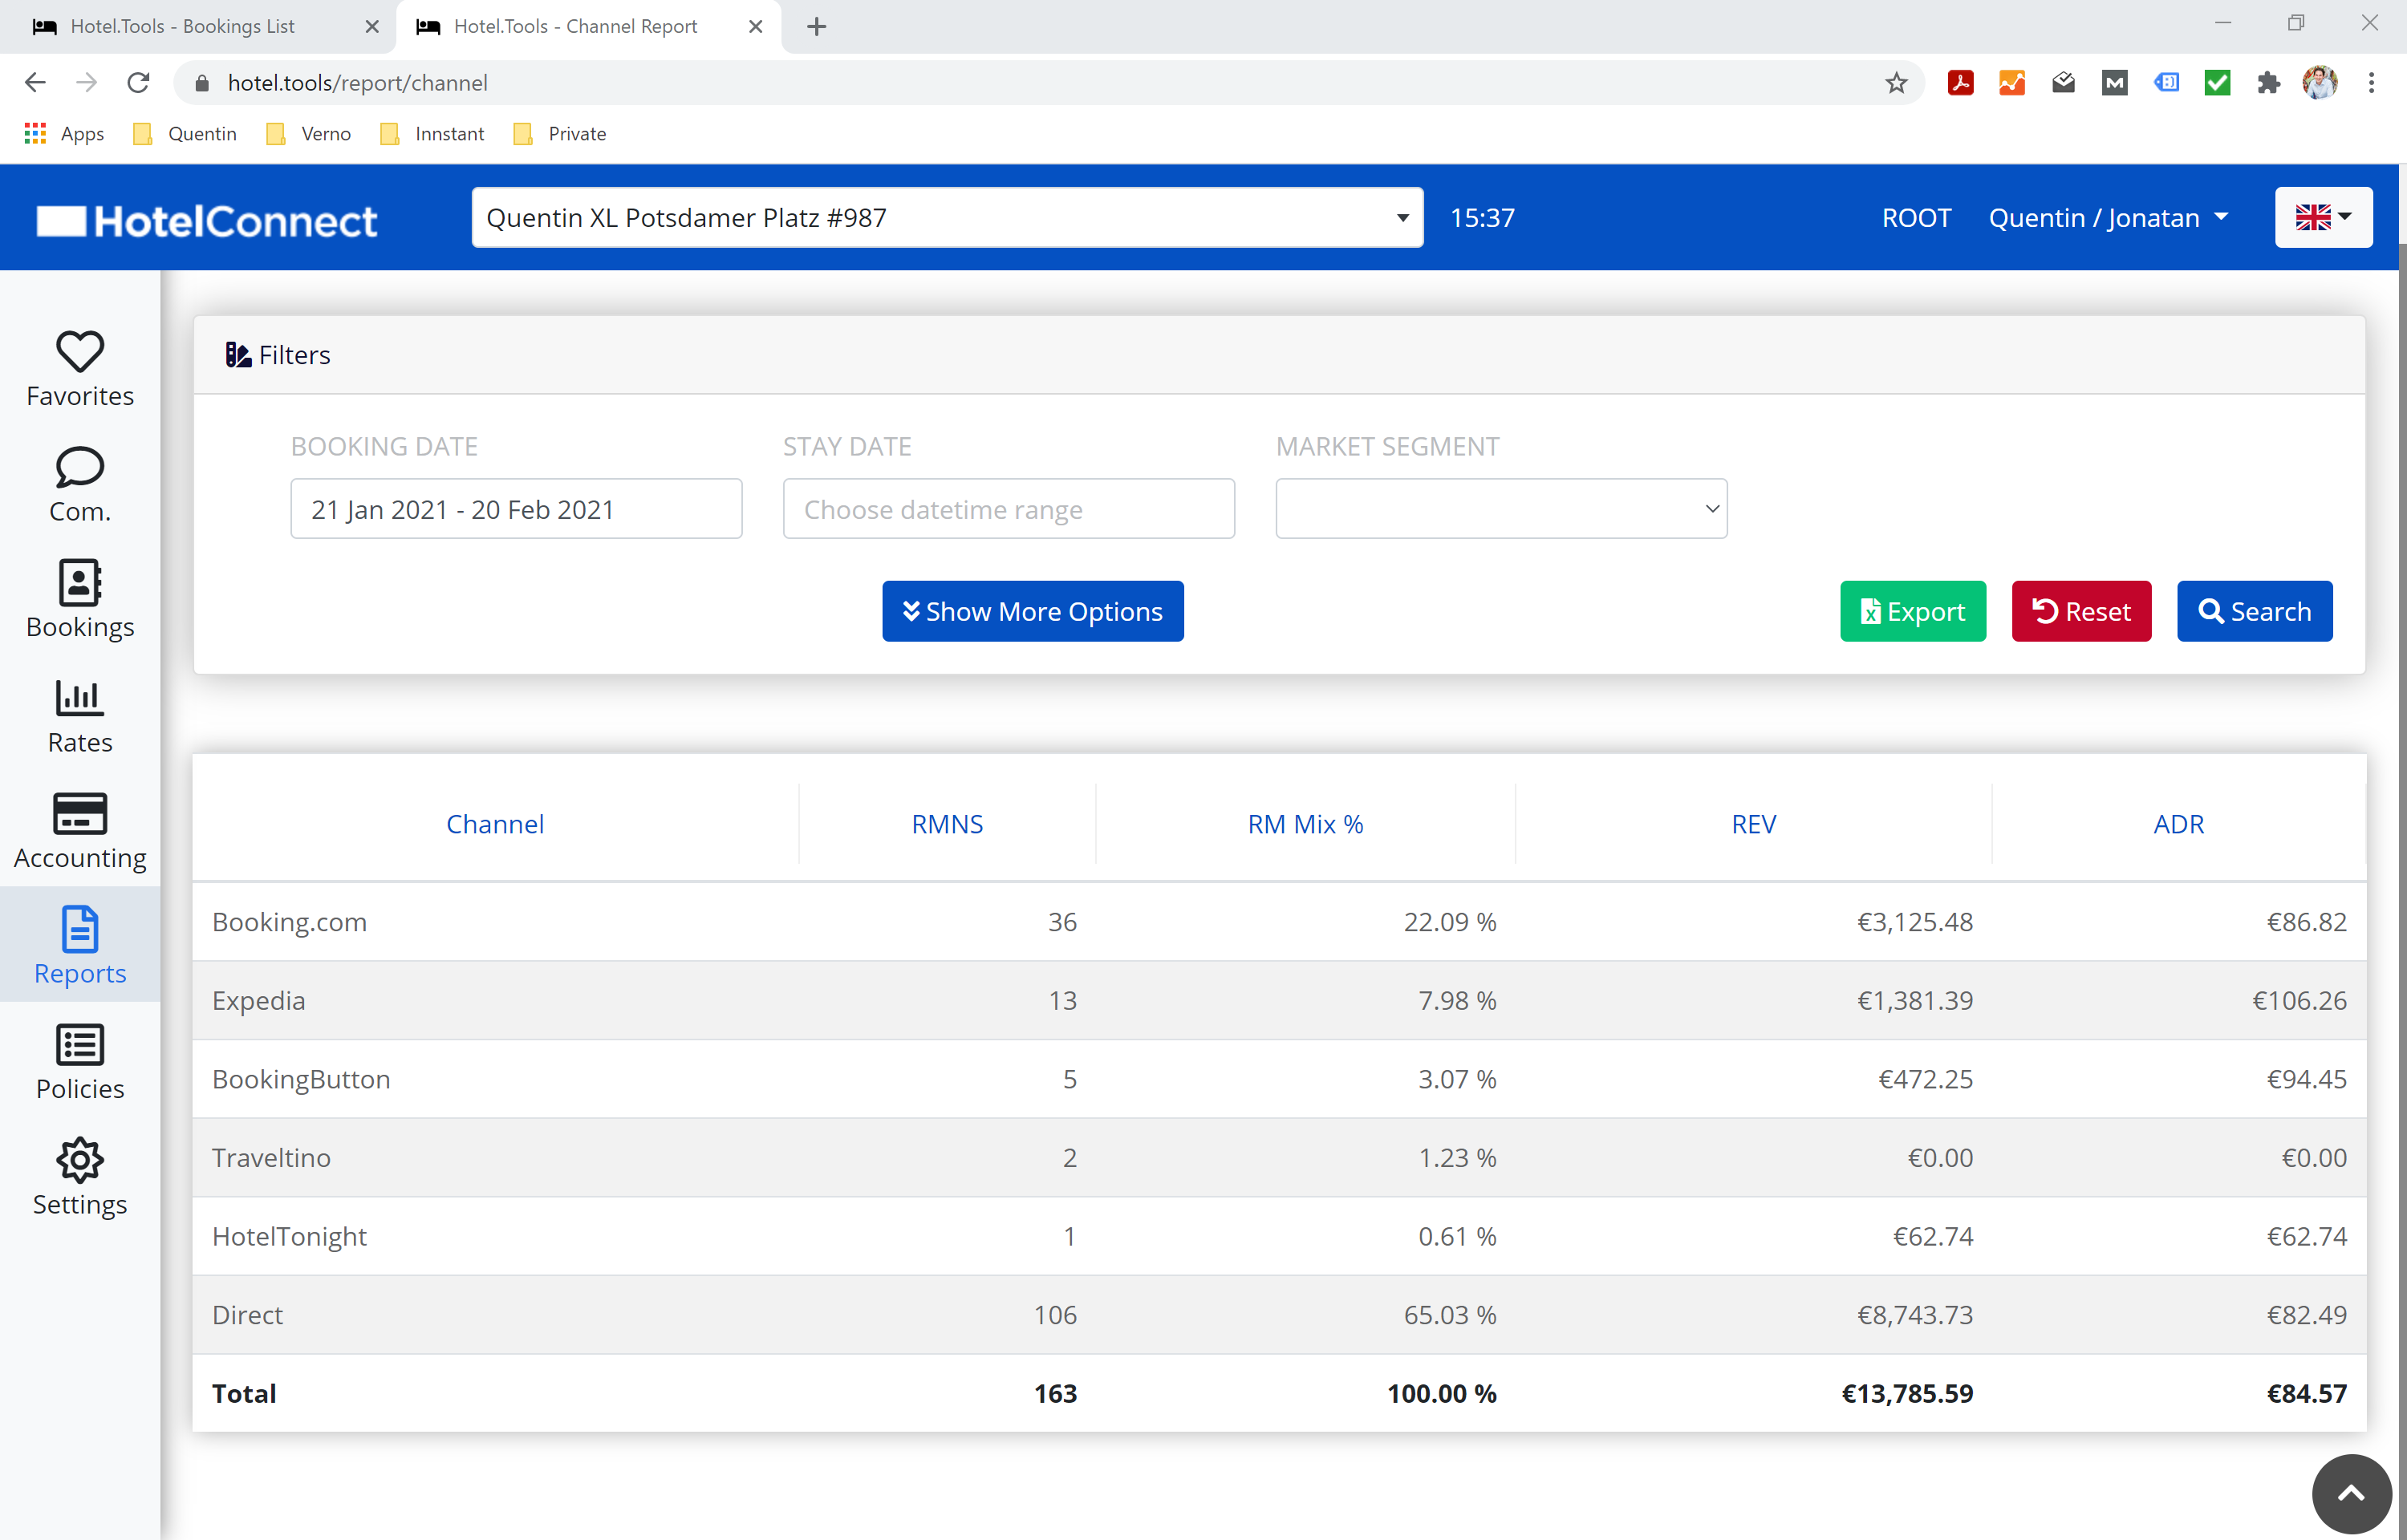The image size is (2407, 1540).
Task: Click the Search button
Action: tap(2254, 611)
